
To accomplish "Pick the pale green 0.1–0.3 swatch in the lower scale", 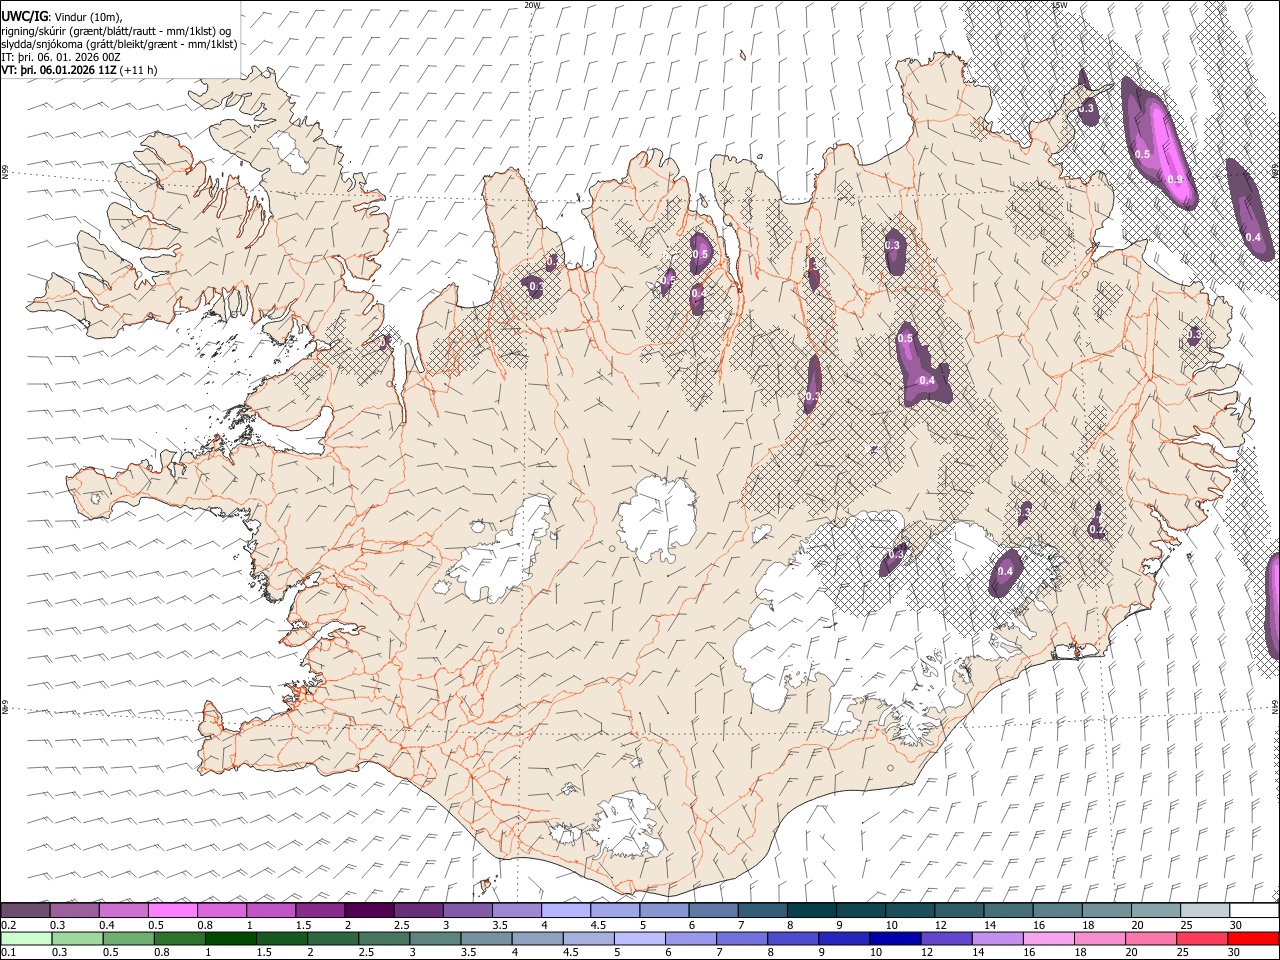I will (x=25, y=938).
